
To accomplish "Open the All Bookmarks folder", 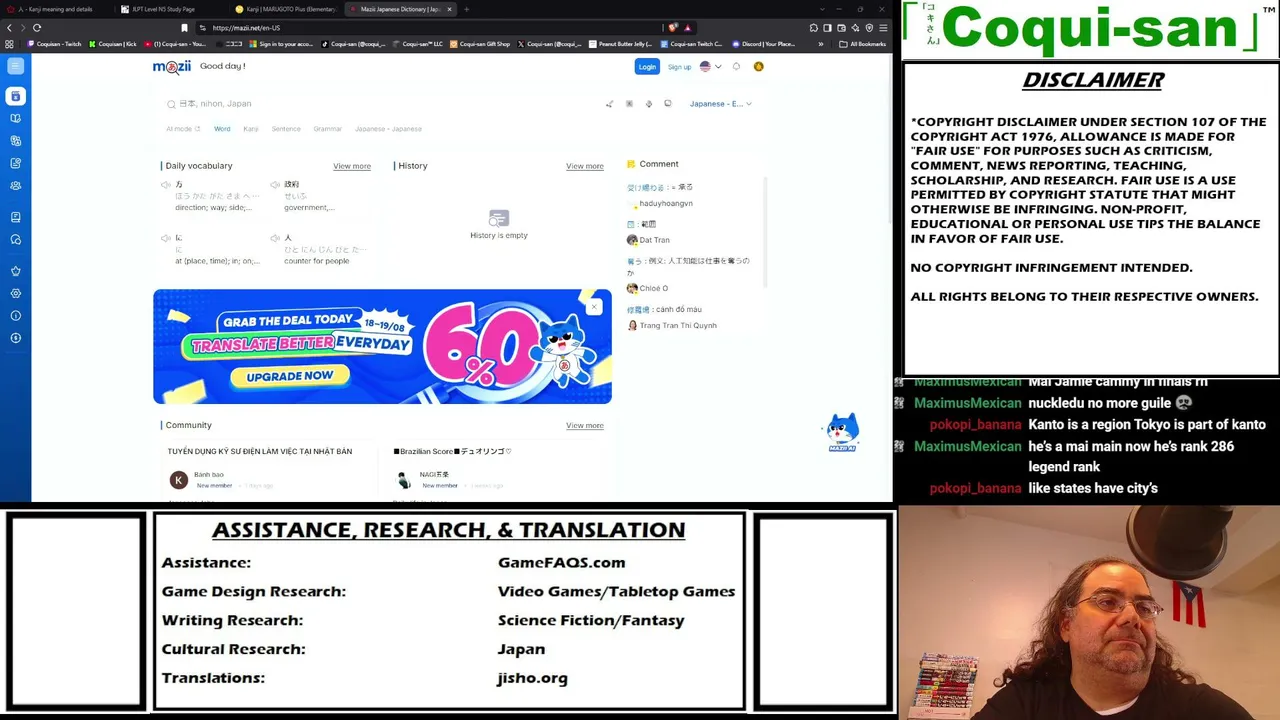I will coord(864,44).
